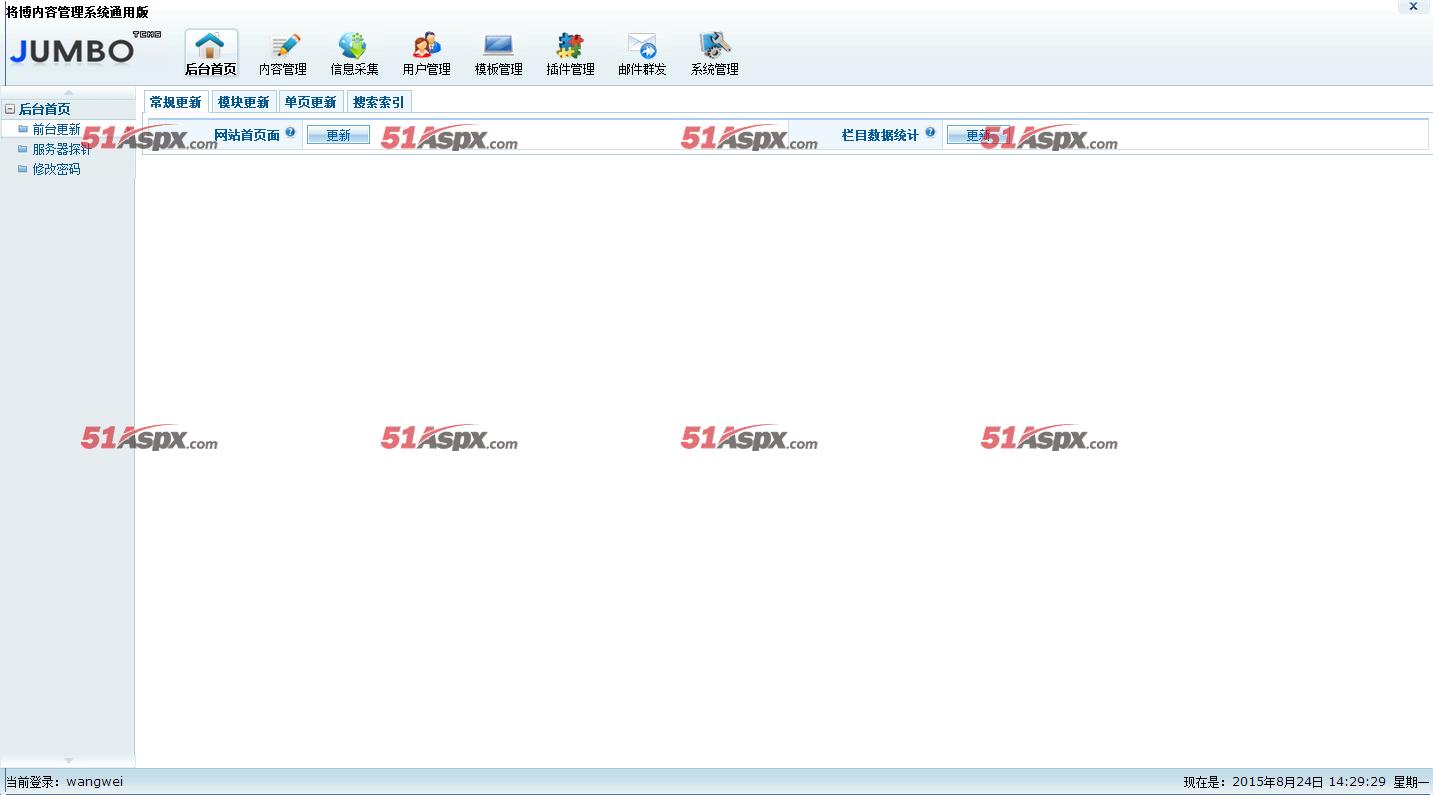Click the 将博内容管理系统通用版 title text
This screenshot has width=1433, height=795.
pyautogui.click(x=77, y=12)
